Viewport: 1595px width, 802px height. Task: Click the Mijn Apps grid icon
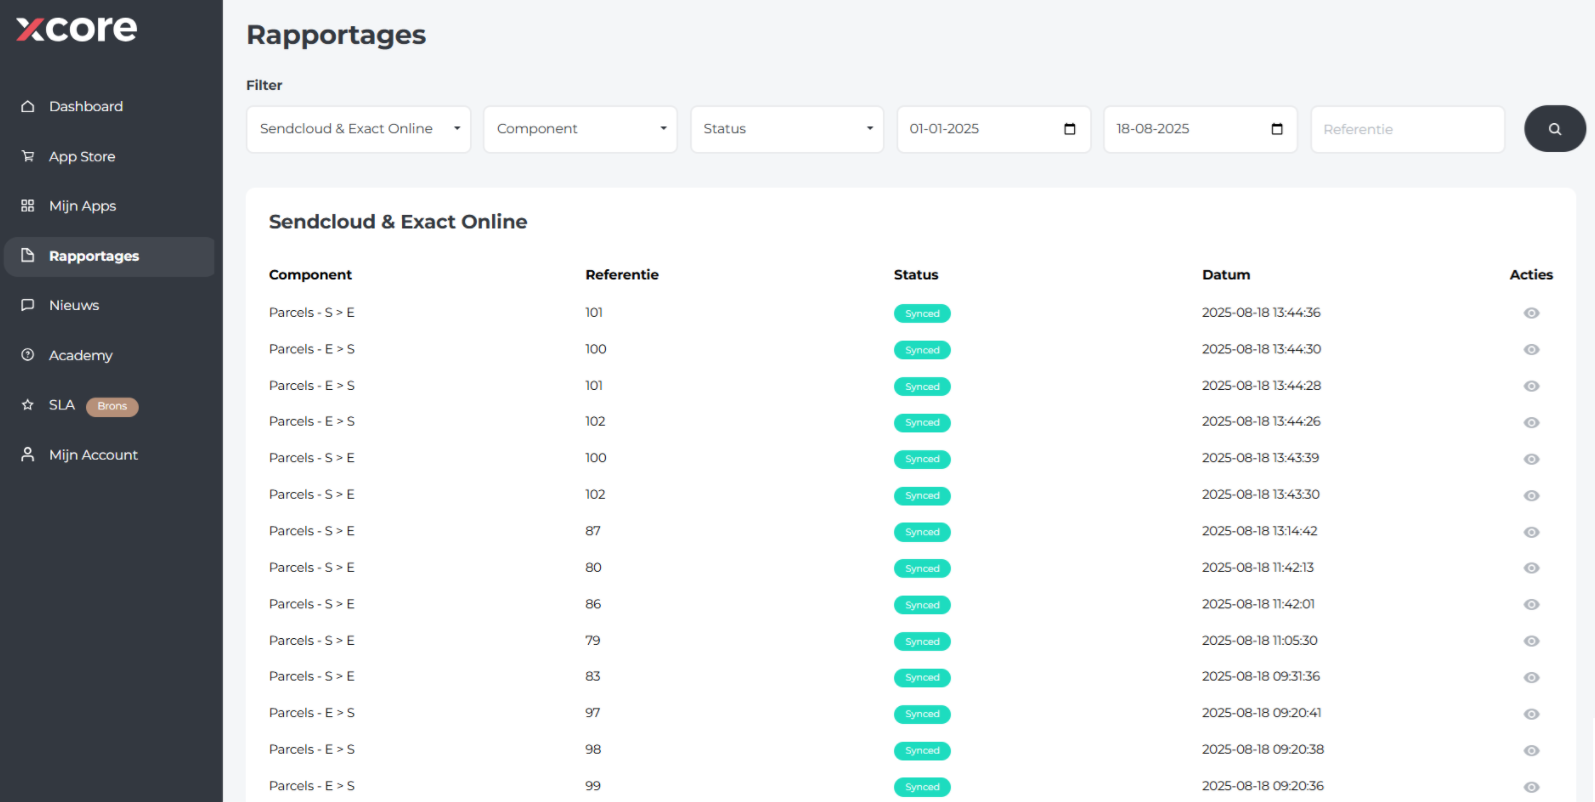(x=28, y=205)
